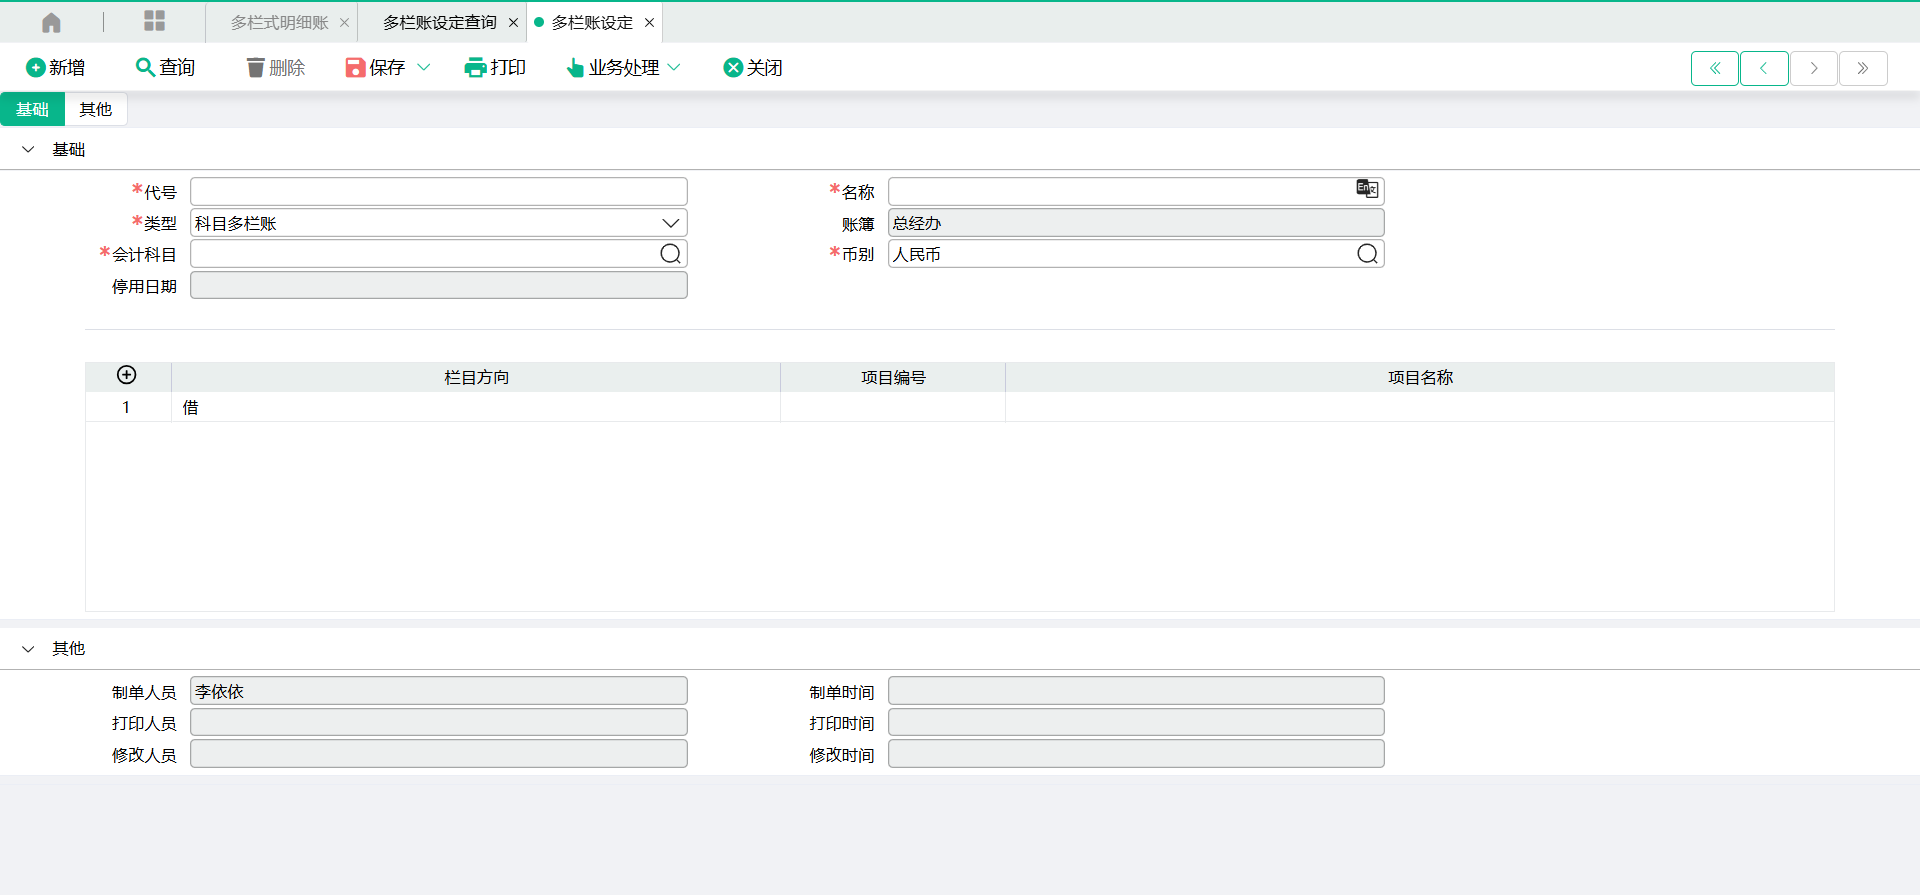This screenshot has width=1920, height=895.
Task: Jump to first record arrow button
Action: [x=1714, y=68]
